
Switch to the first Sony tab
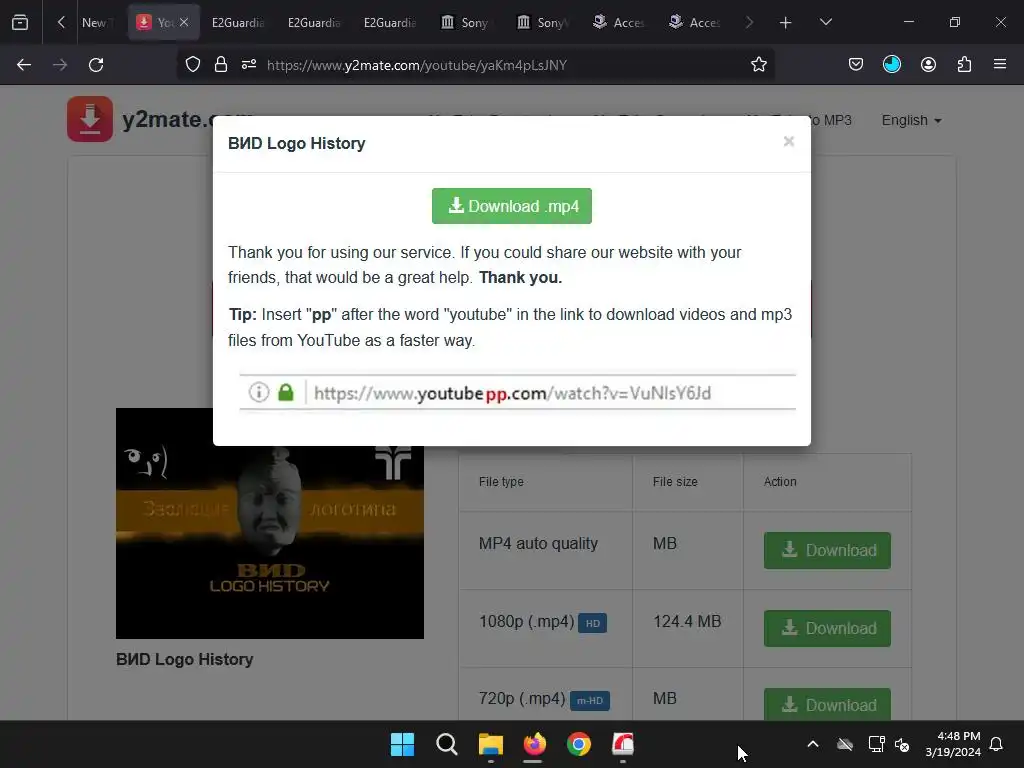(x=465, y=22)
